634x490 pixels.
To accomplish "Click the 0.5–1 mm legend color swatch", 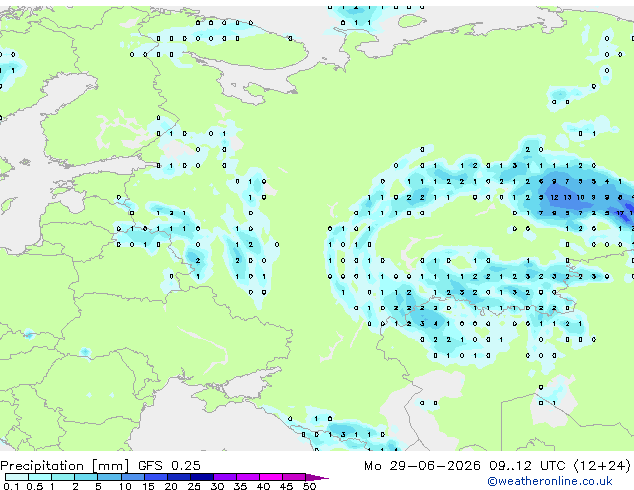I will 40,477.
